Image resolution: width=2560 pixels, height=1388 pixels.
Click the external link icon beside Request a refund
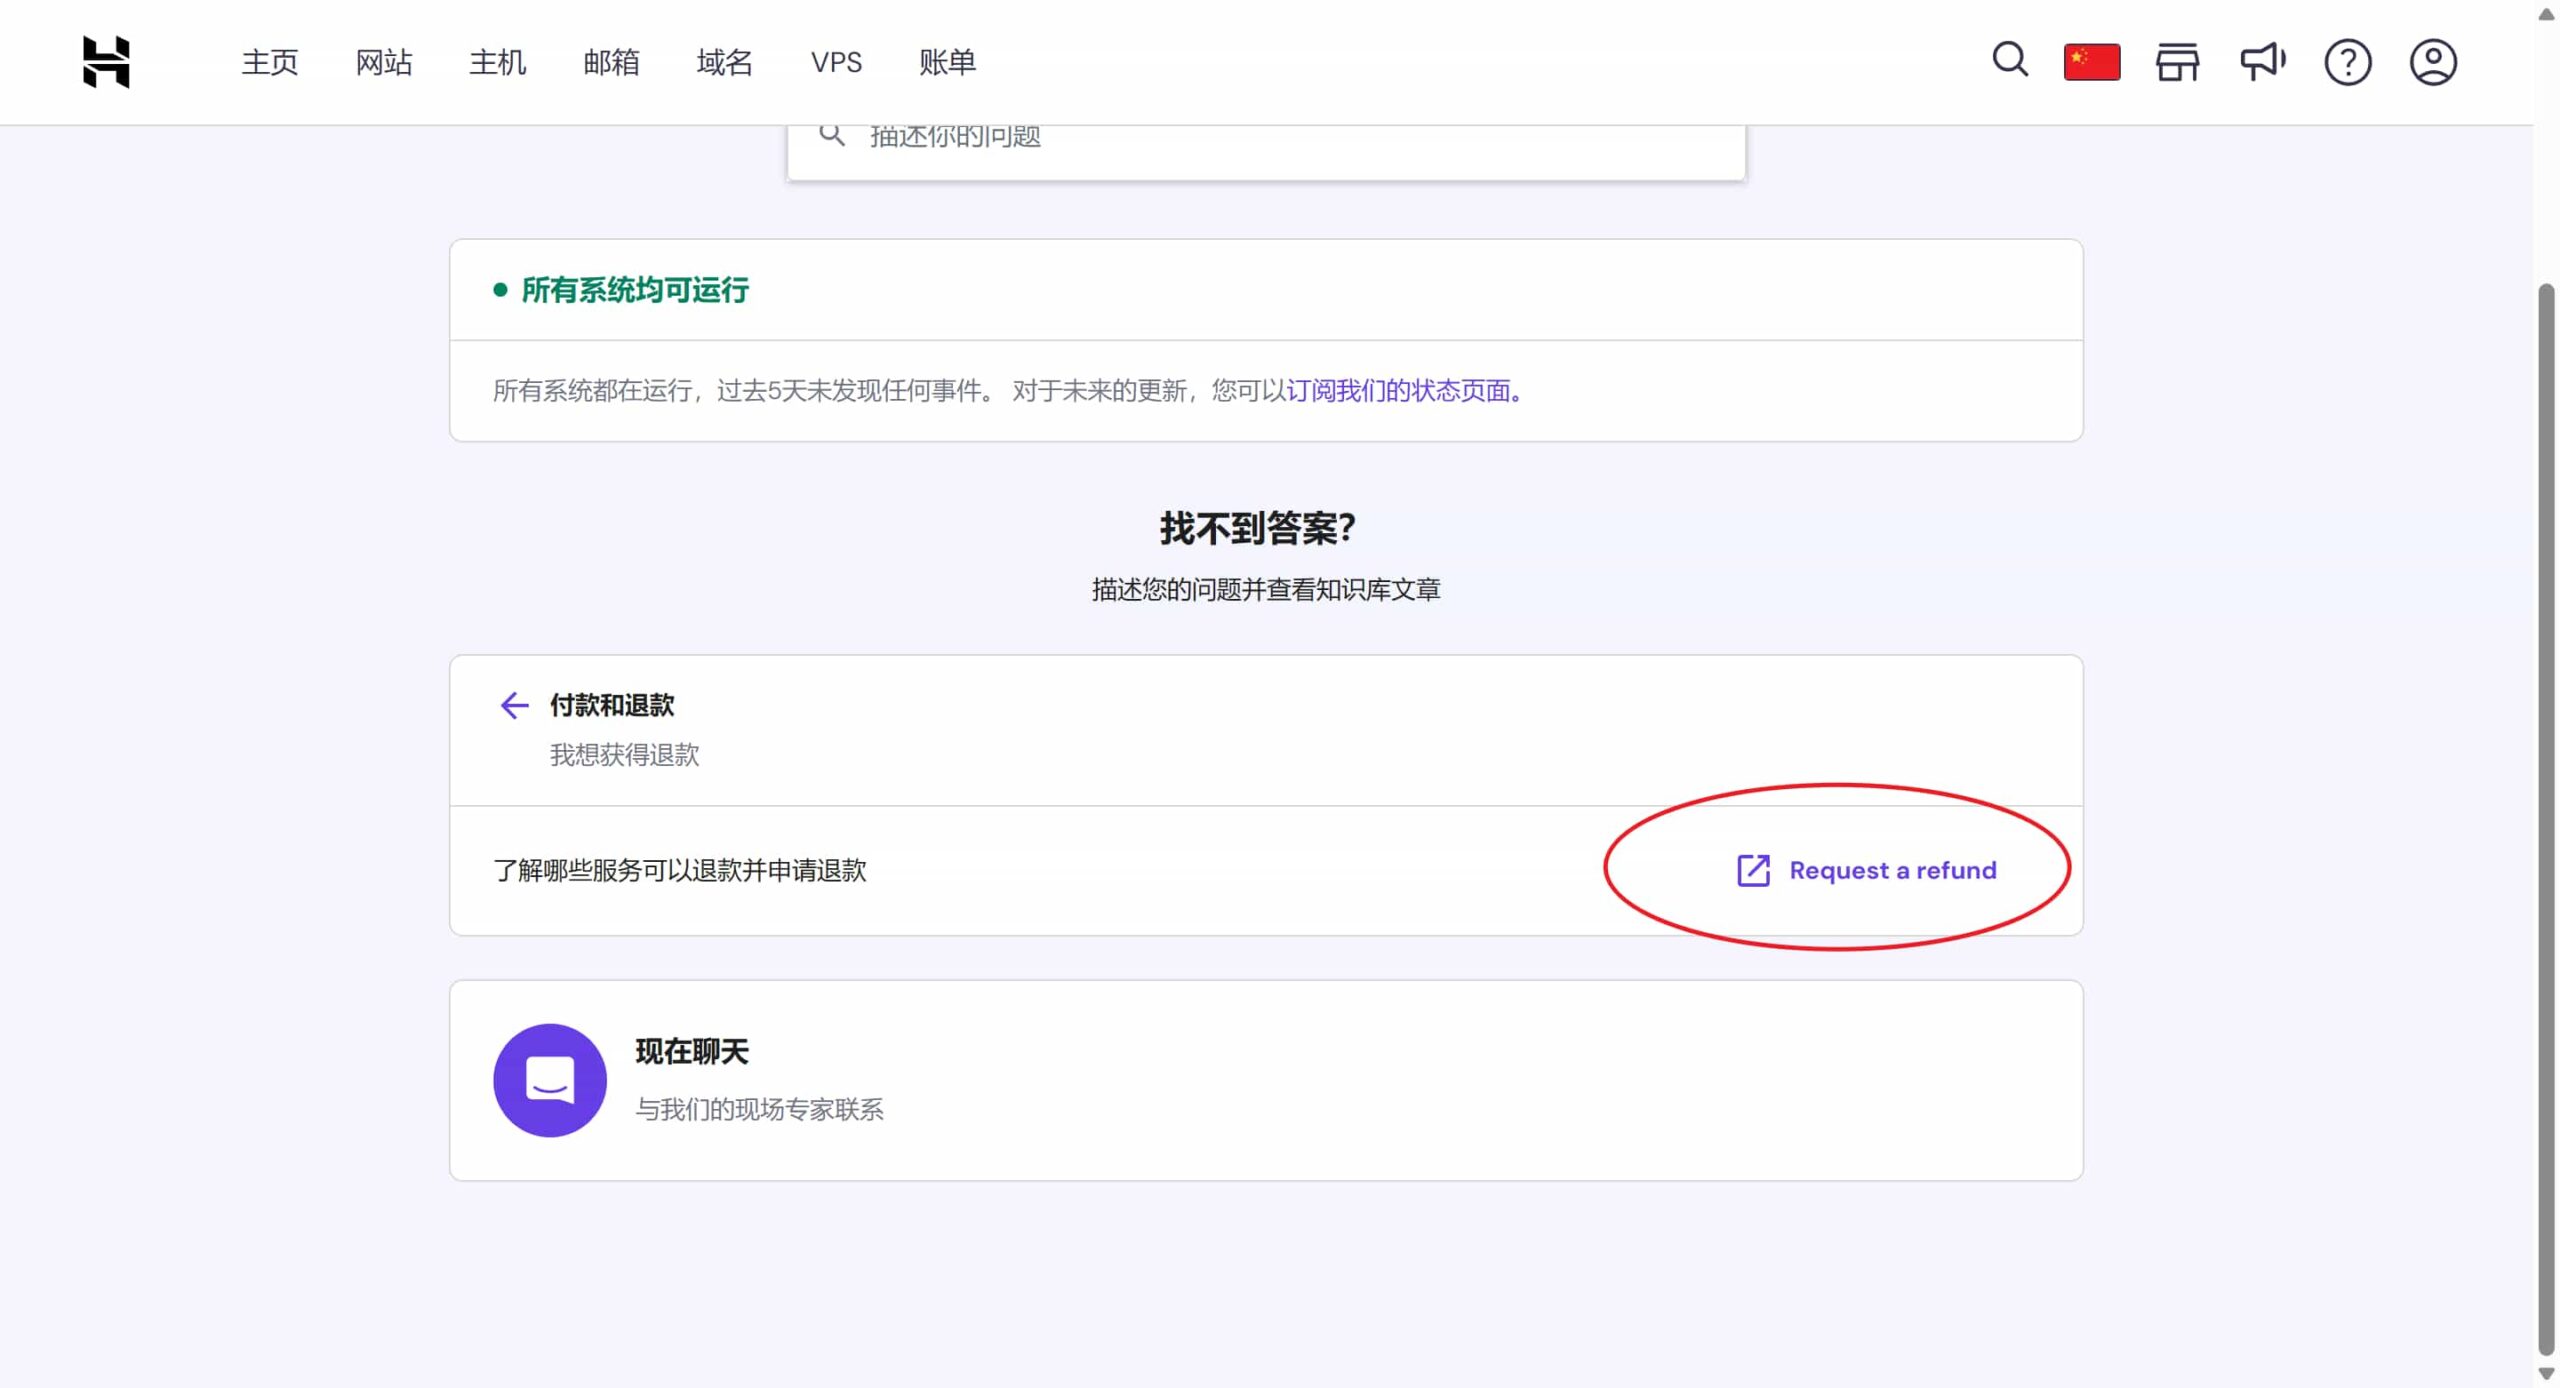tap(1753, 870)
